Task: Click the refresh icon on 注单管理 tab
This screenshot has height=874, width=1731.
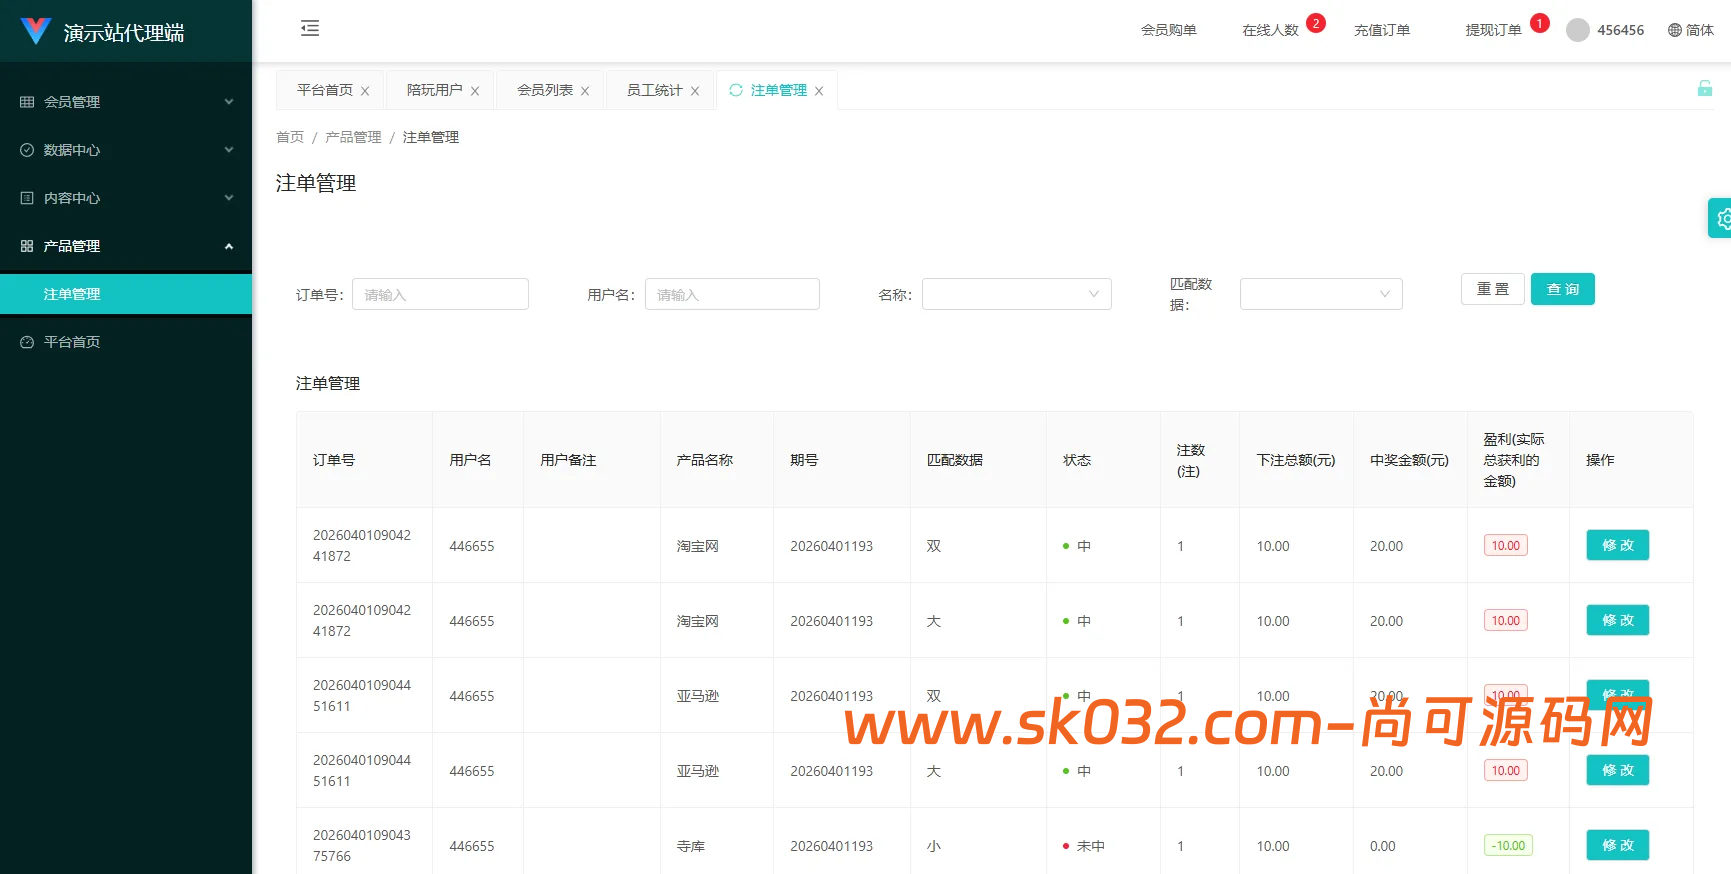Action: [736, 90]
